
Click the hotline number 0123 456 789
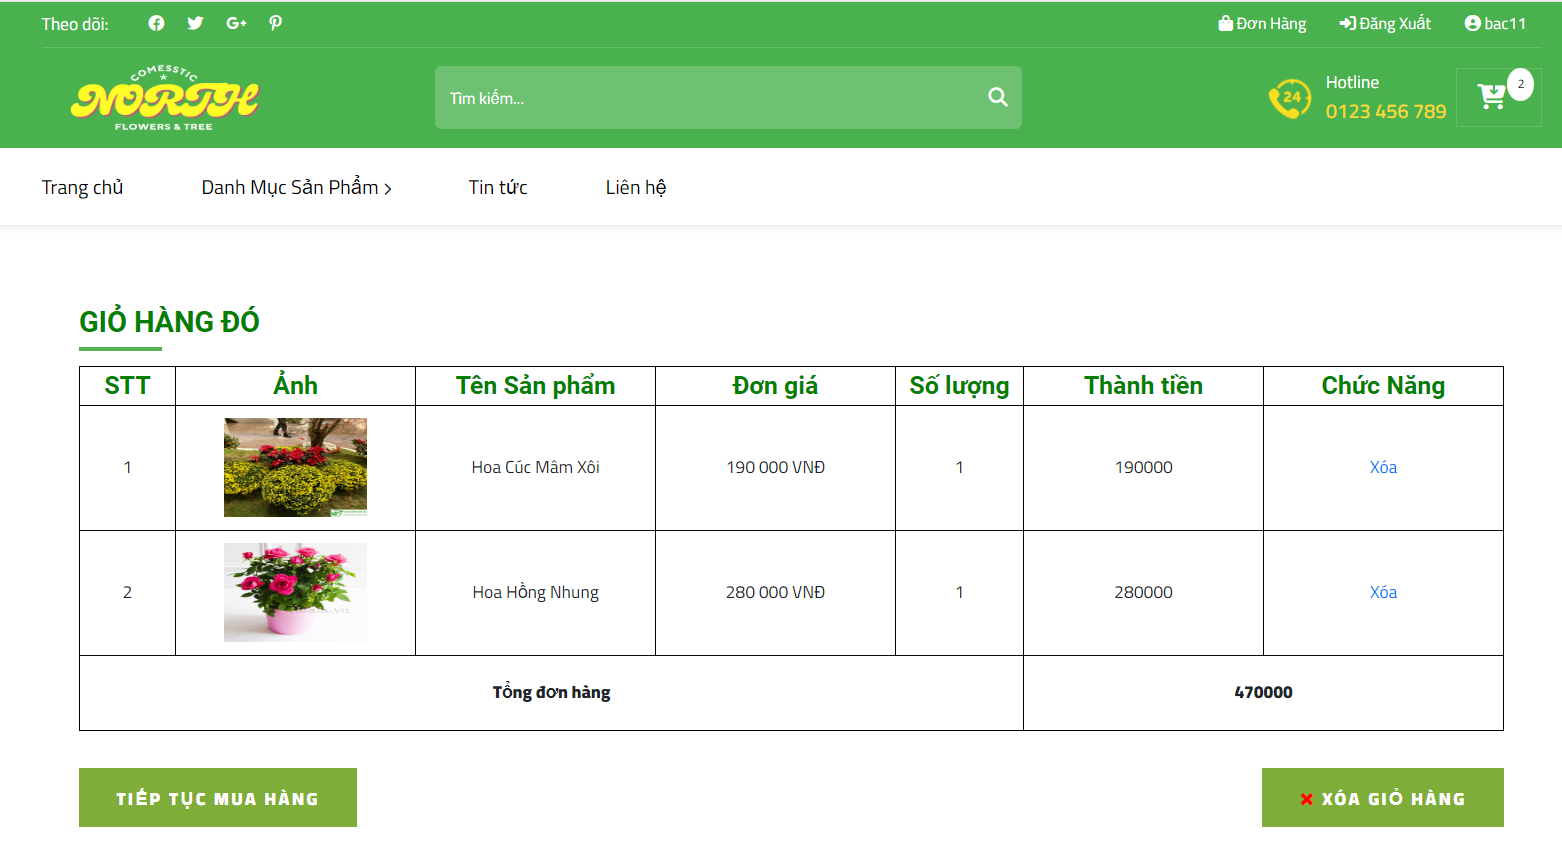[x=1386, y=111]
